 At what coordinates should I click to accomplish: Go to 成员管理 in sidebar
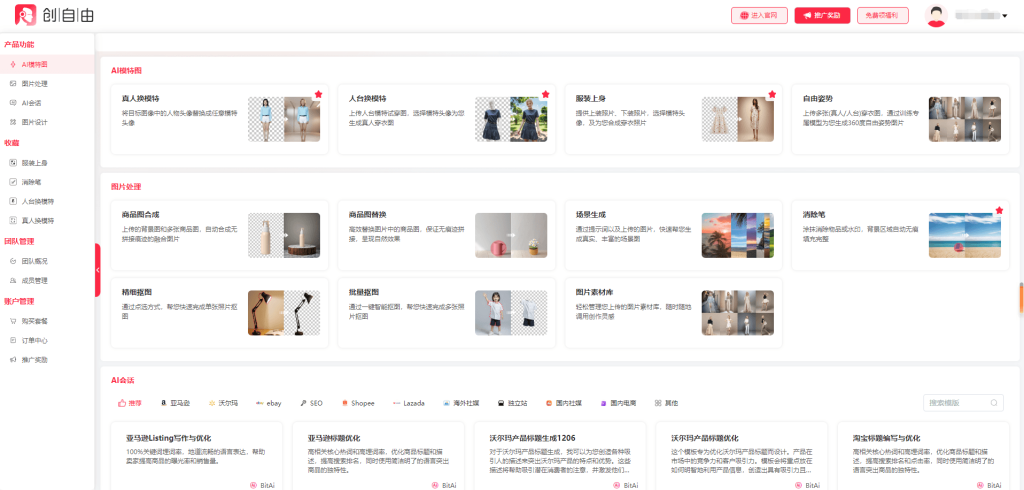[x=35, y=280]
